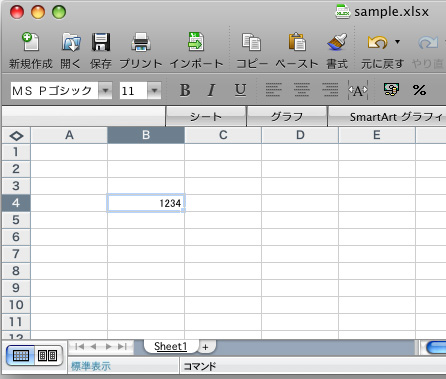Toggle bold formatting
The image size is (446, 379).
185,90
